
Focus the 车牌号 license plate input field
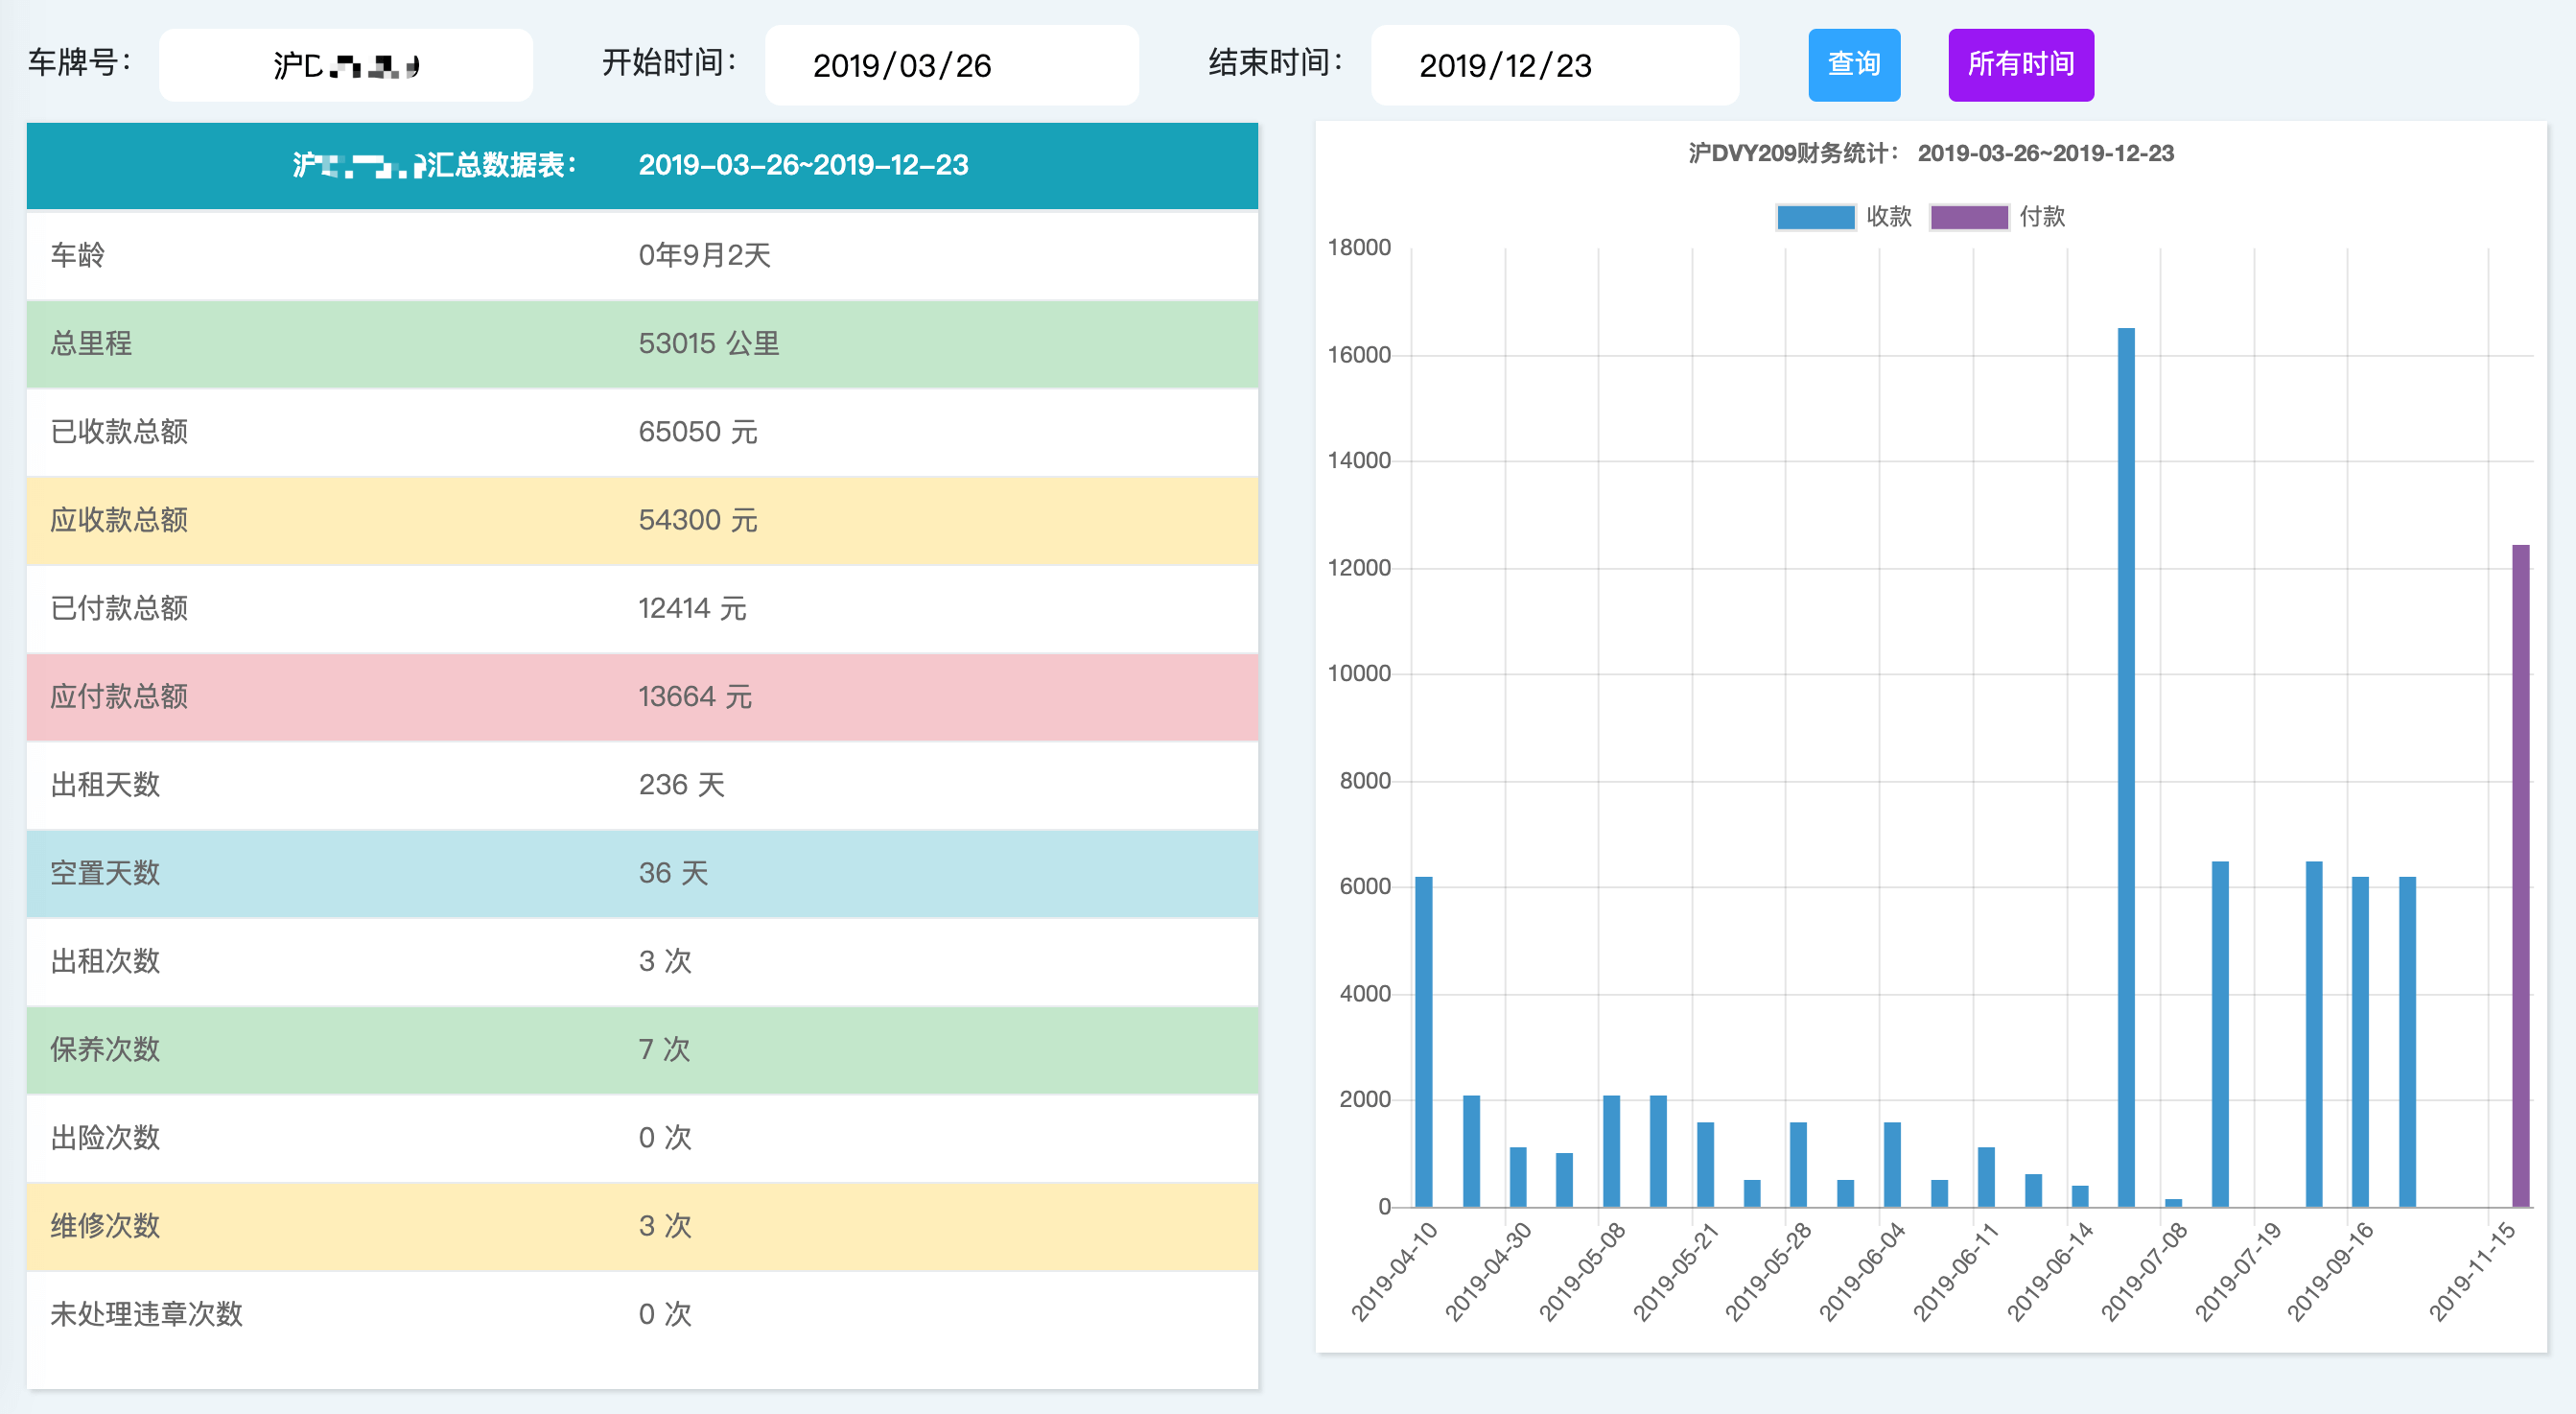click(346, 65)
